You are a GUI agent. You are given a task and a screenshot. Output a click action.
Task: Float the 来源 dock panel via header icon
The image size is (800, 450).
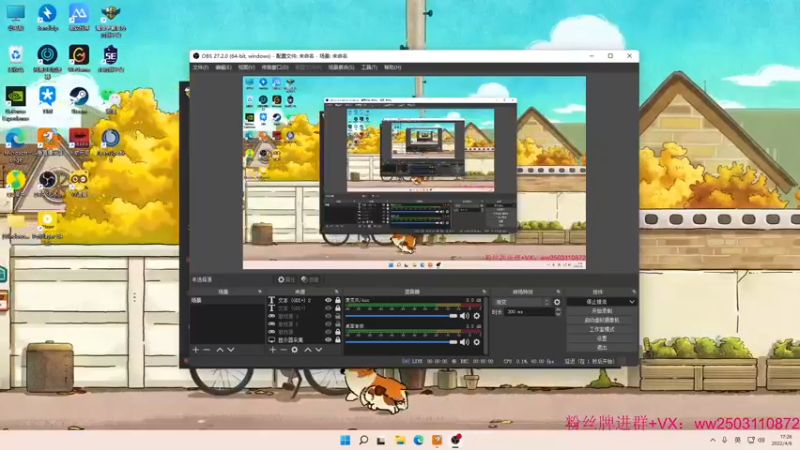coord(336,292)
